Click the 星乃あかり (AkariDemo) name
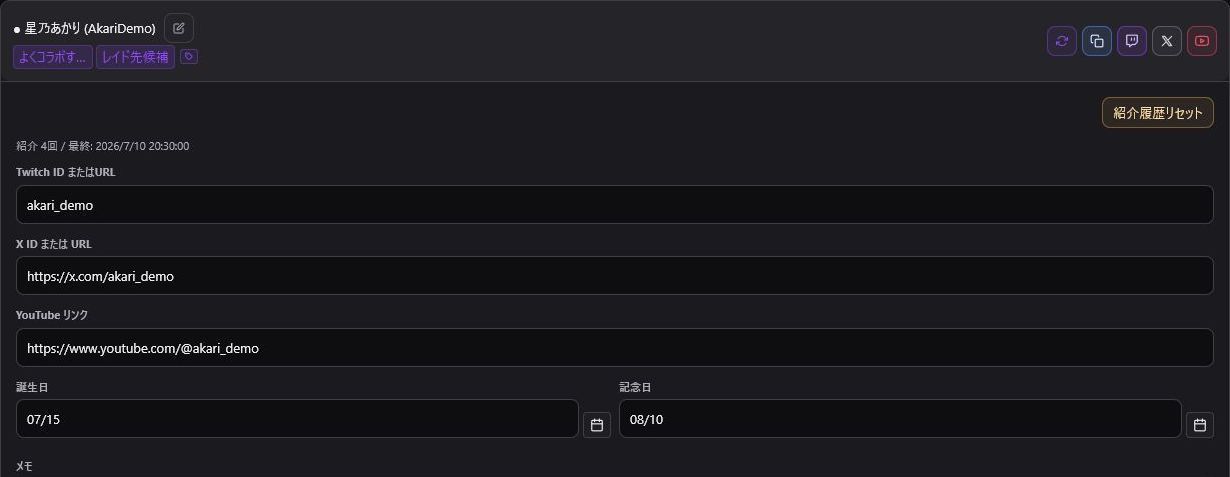The image size is (1230, 477). tap(90, 29)
